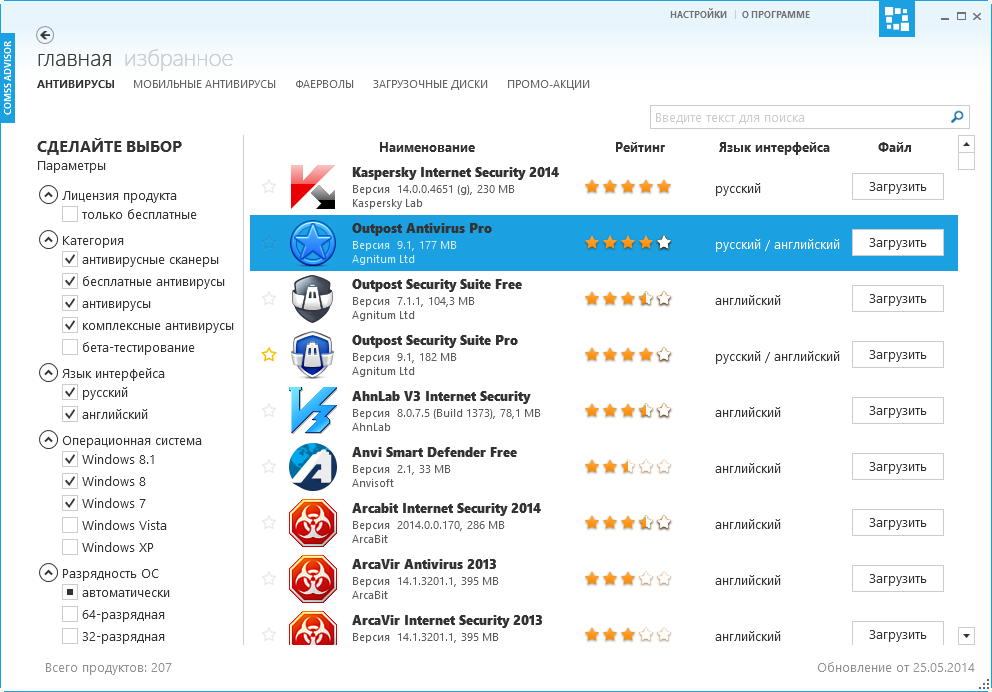Favorite star for Arcabit Internet Security 2014
The image size is (992, 692).
coord(269,522)
